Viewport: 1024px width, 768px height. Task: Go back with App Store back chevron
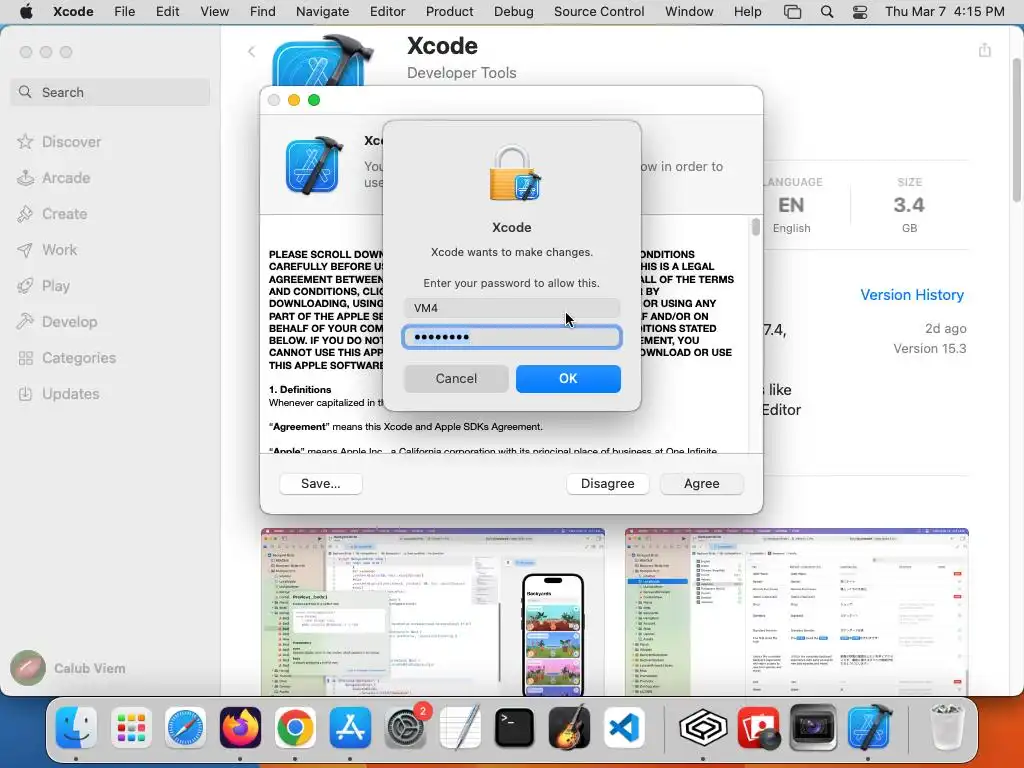251,52
